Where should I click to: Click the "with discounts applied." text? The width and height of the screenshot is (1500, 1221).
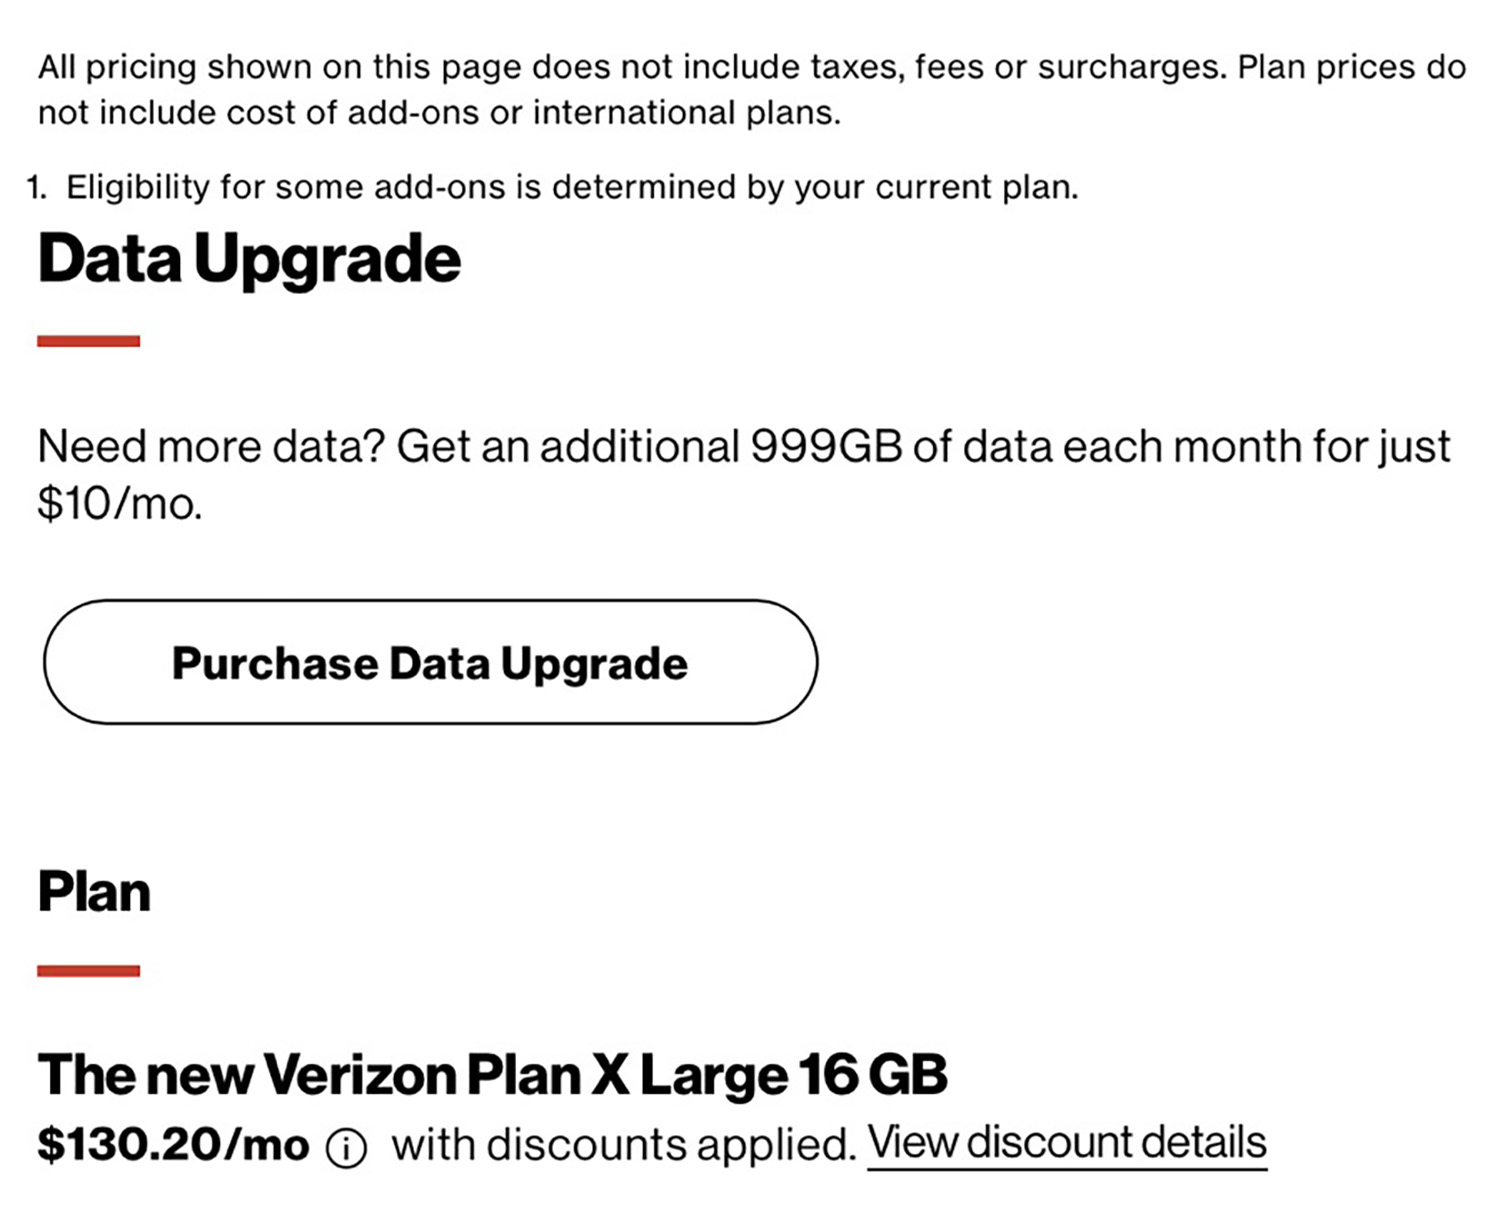pyautogui.click(x=623, y=1145)
